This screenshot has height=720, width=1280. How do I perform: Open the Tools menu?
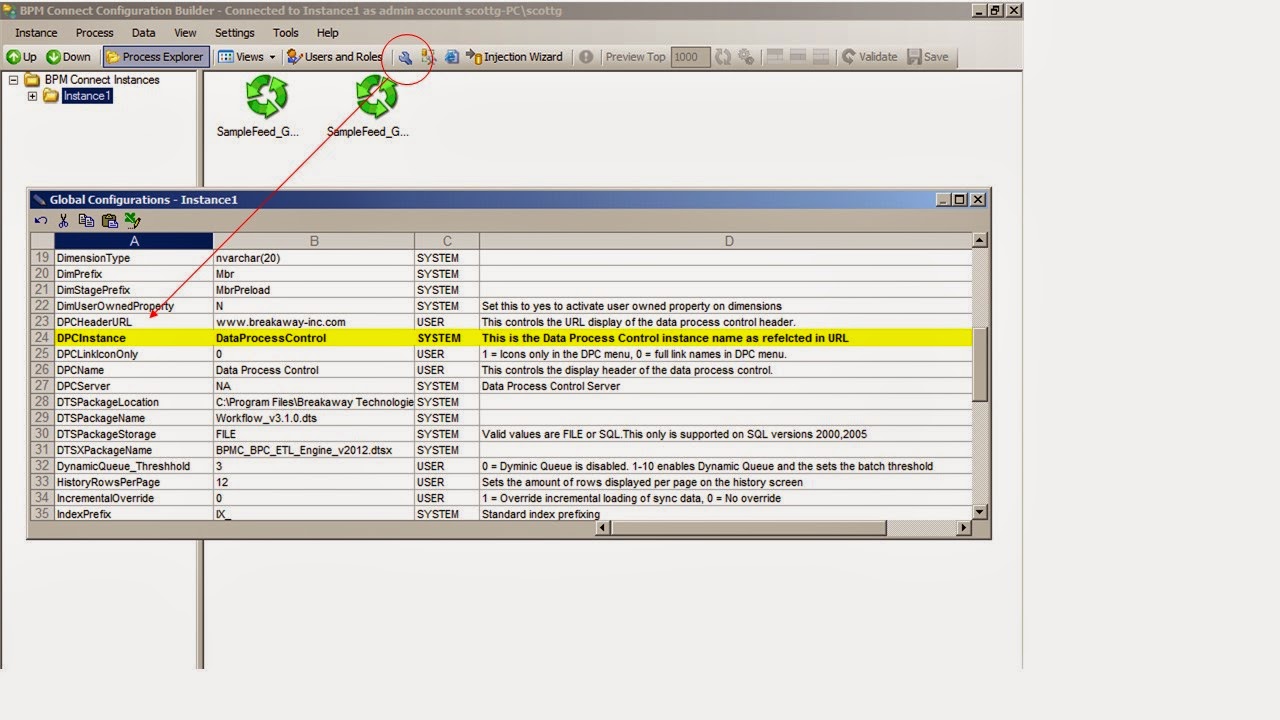click(x=285, y=32)
